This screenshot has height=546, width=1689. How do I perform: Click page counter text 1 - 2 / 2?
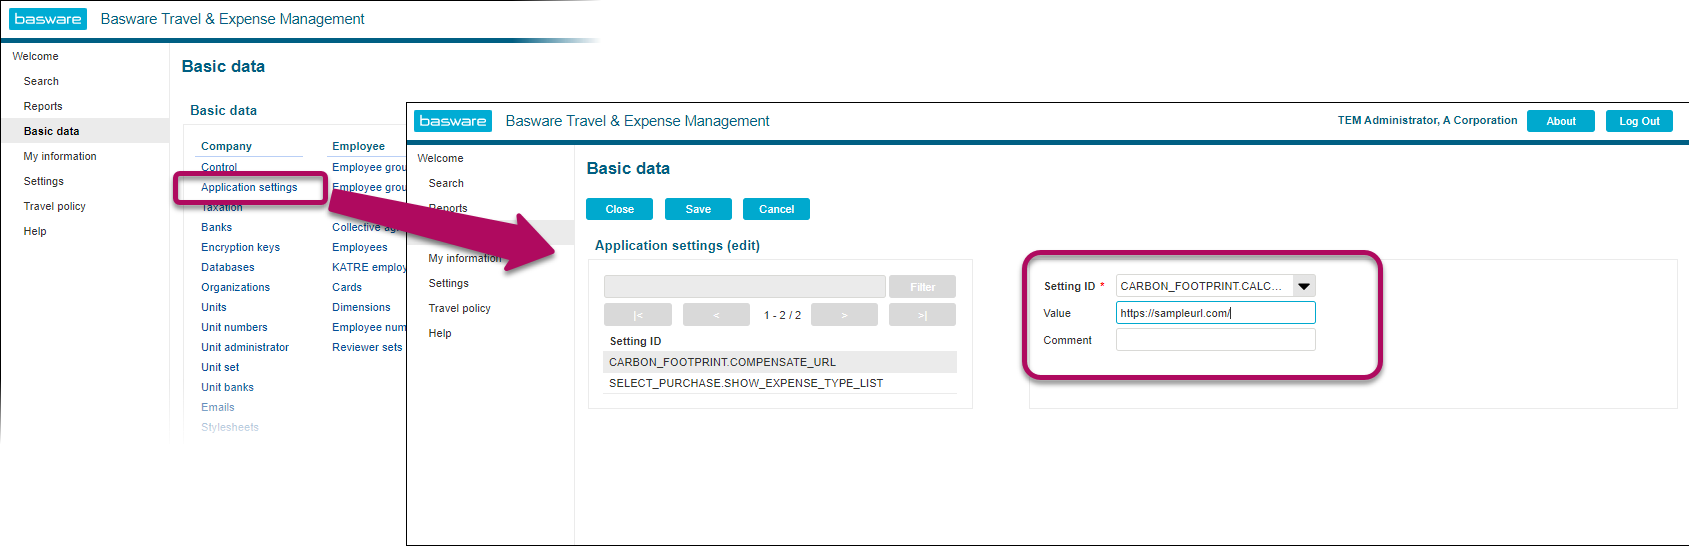[782, 315]
